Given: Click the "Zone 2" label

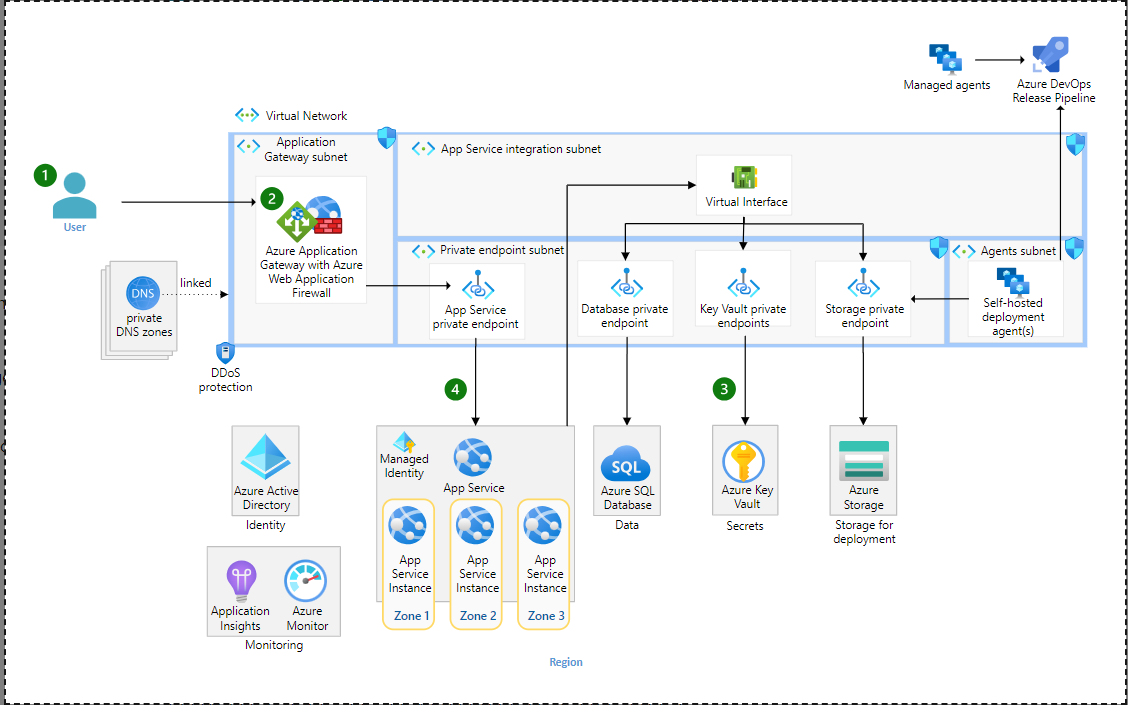Looking at the screenshot, I should click(x=478, y=616).
